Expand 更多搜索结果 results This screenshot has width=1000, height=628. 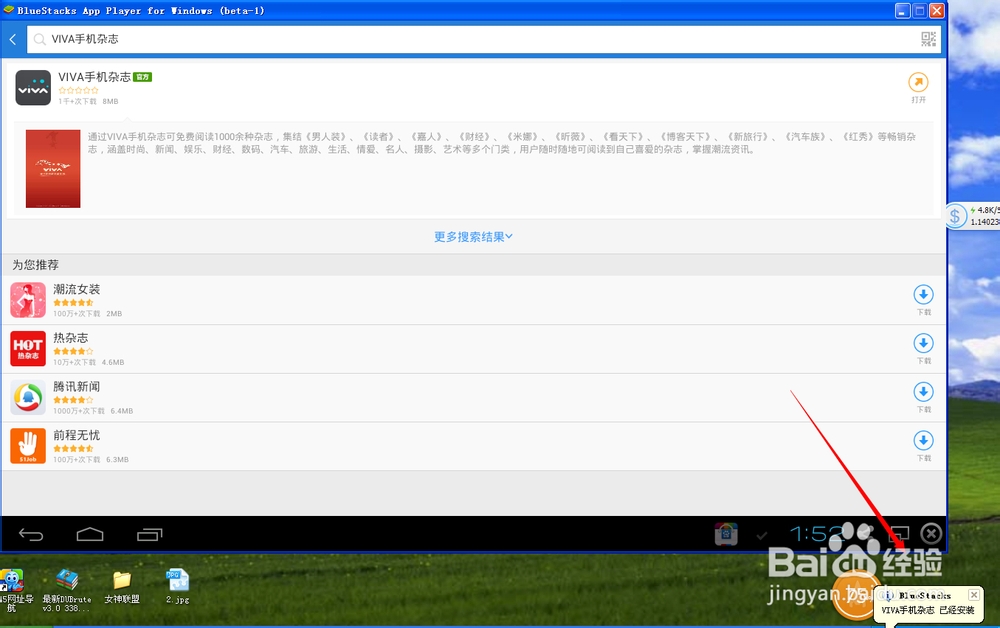(473, 237)
